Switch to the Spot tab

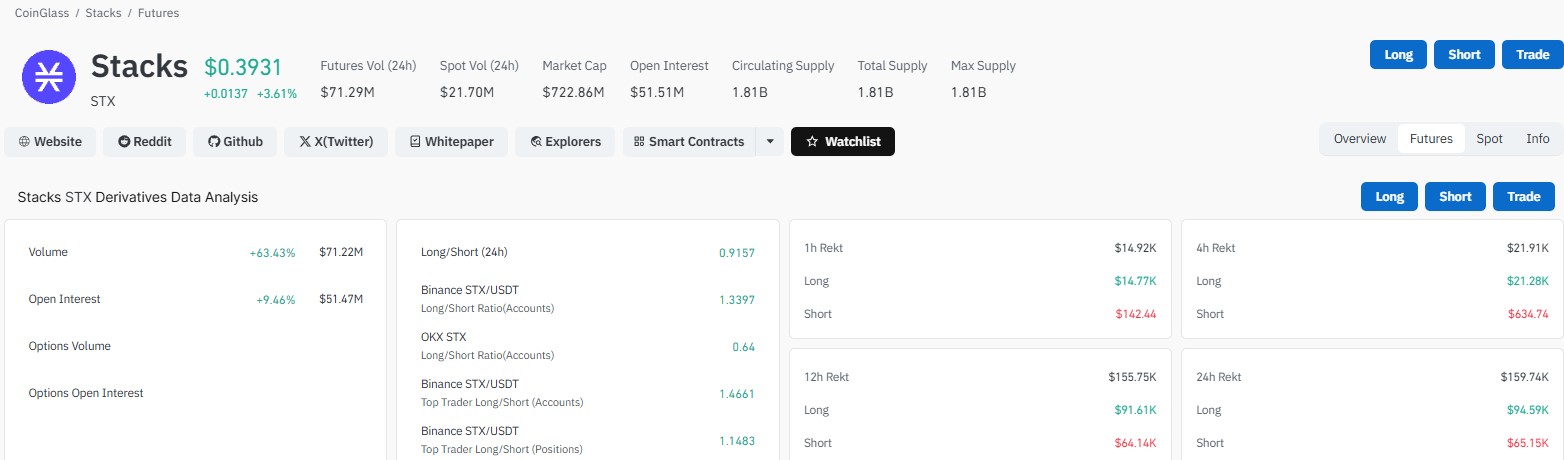coord(1489,139)
